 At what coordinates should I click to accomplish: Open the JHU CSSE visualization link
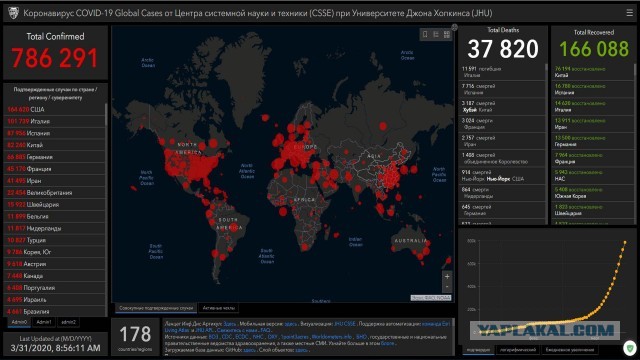coord(344,324)
